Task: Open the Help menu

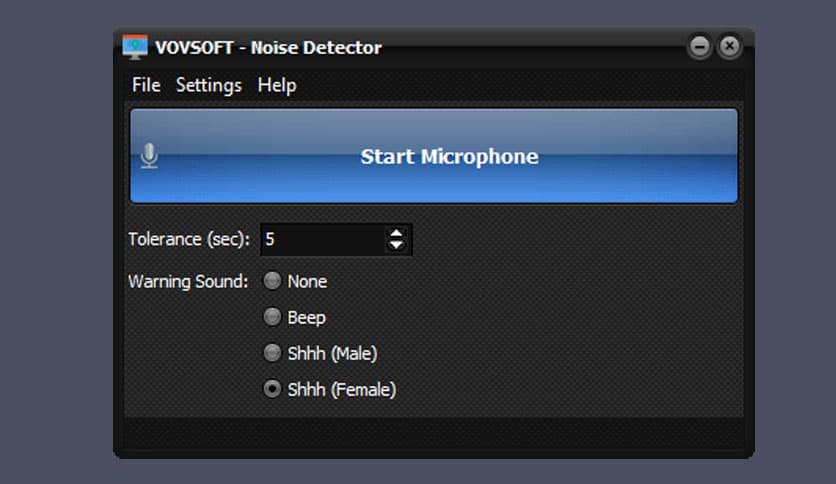Action: pyautogui.click(x=277, y=85)
